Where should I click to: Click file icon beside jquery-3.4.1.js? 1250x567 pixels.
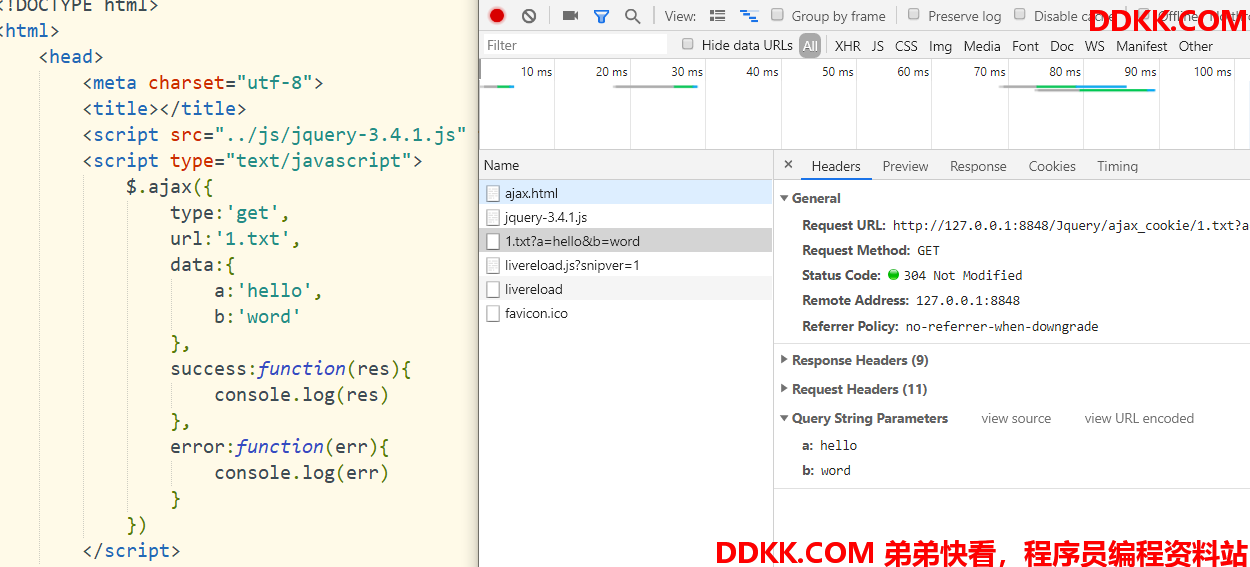point(492,217)
